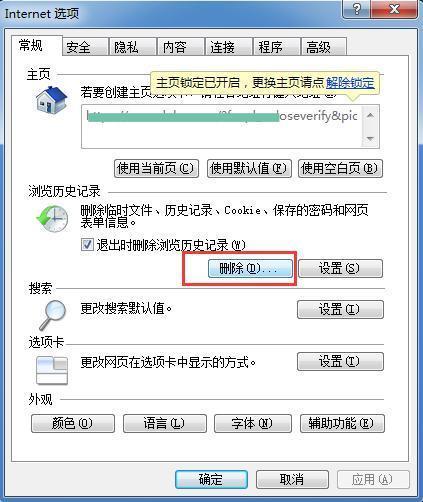Screen dimensions: 423x502
Task: Click the tabs window layout icon
Action: point(52,370)
